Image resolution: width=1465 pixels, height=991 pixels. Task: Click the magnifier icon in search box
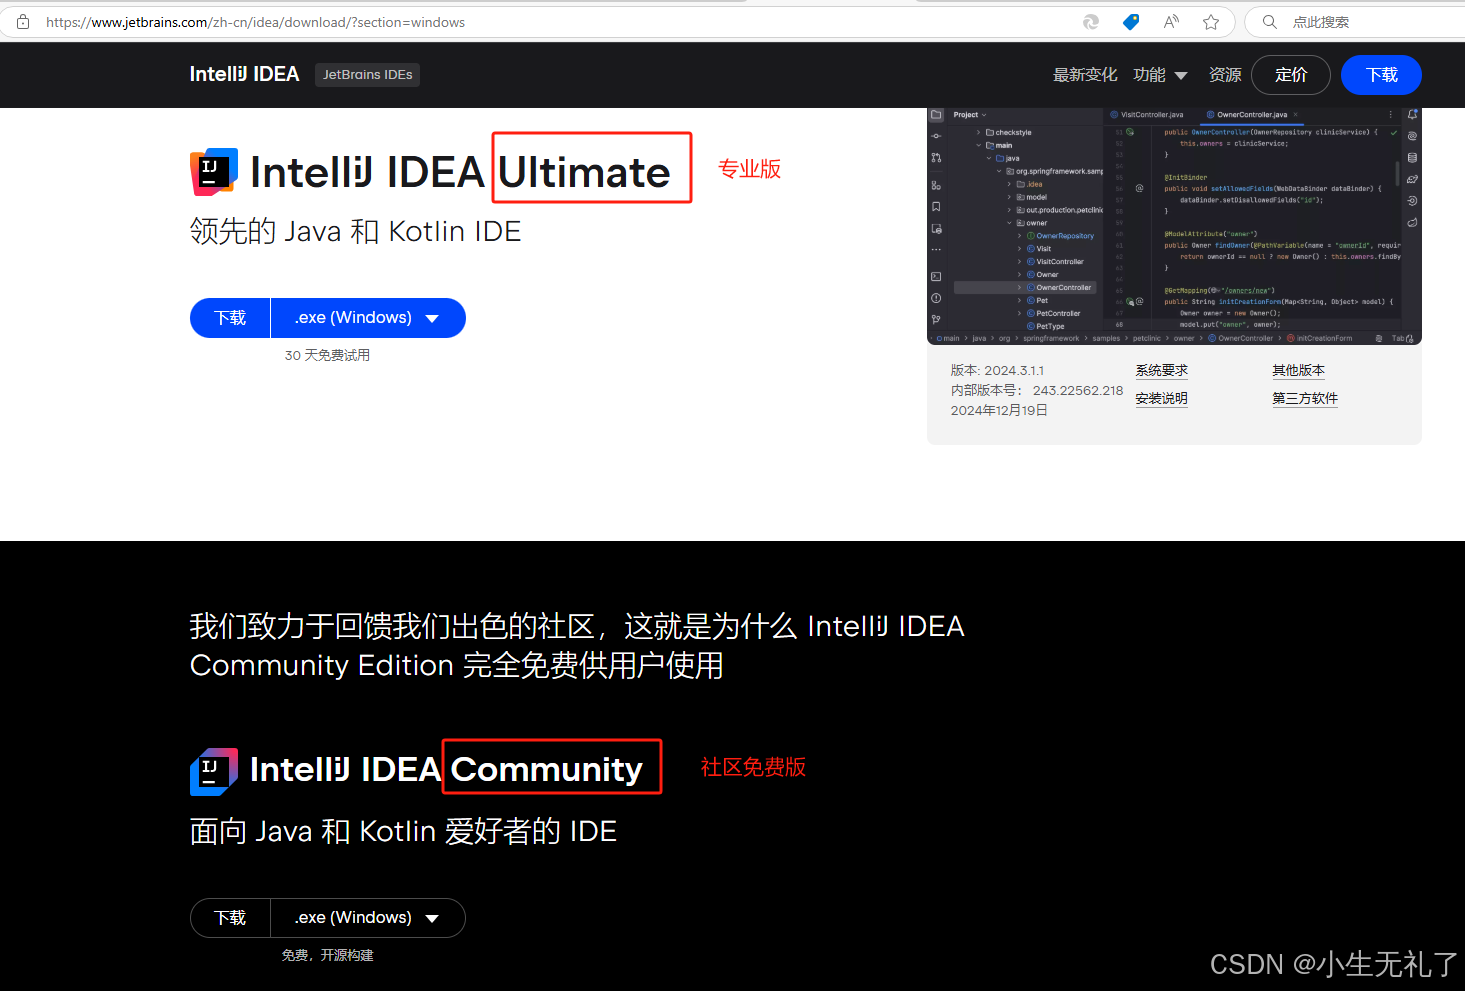[x=1270, y=22]
